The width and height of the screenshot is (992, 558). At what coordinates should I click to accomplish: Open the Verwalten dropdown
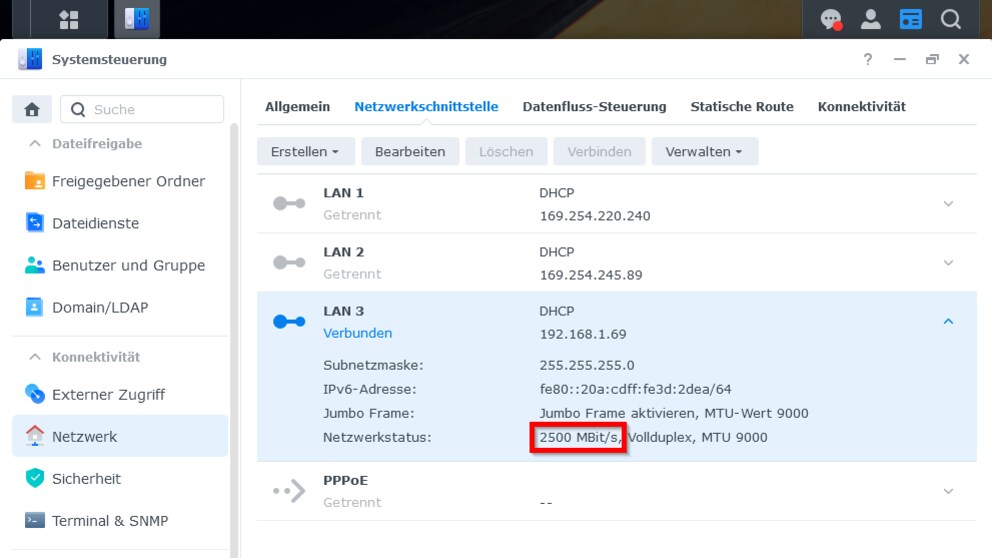pos(704,152)
